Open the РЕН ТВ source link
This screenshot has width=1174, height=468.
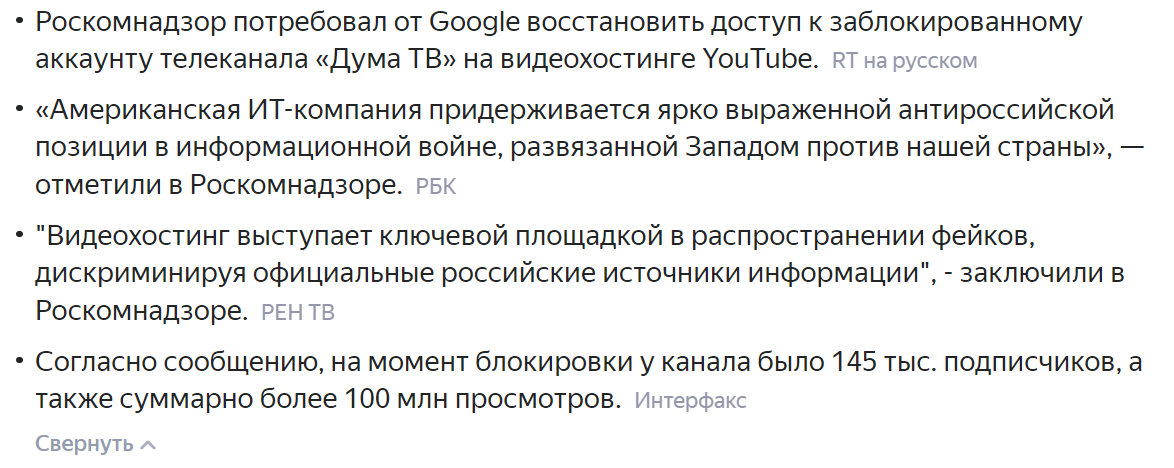tap(297, 312)
